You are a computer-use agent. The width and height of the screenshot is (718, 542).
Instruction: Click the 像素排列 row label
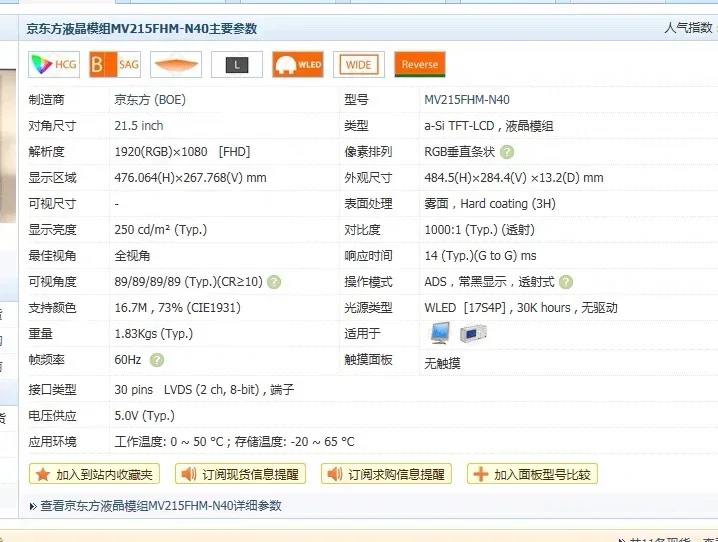(368, 152)
